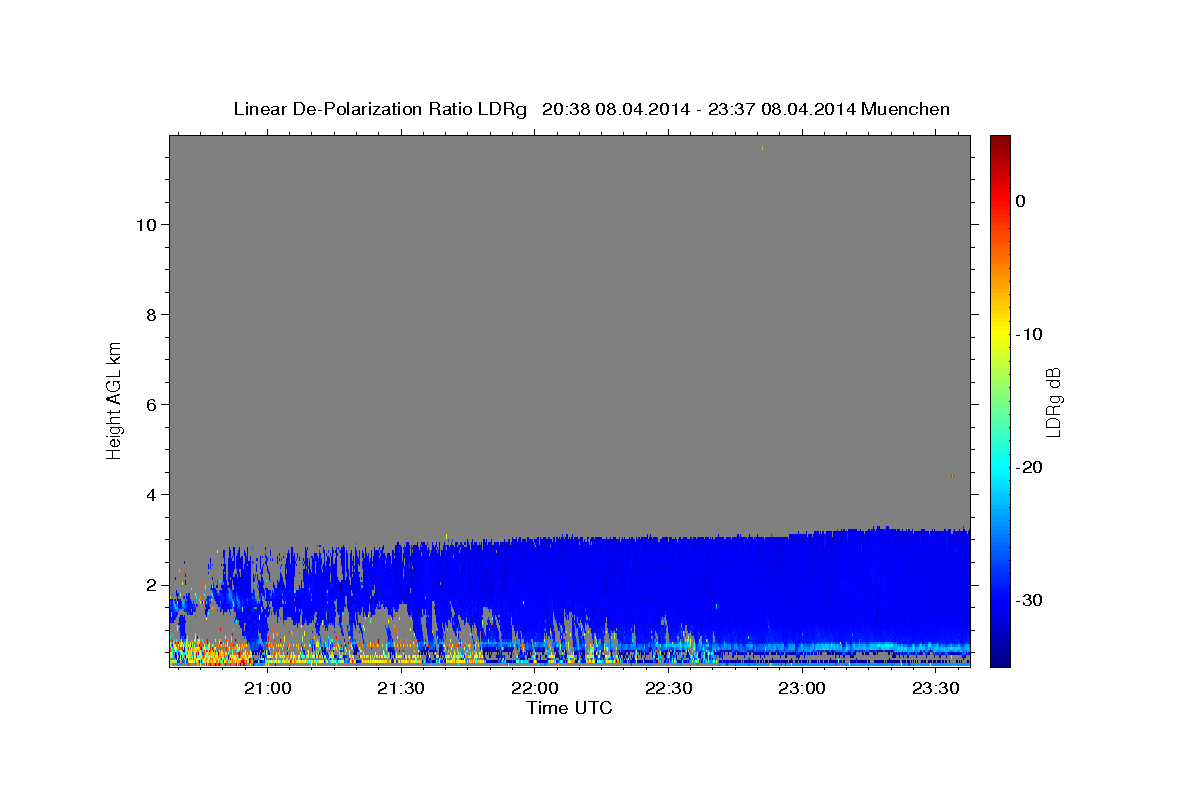Click the height tick label 10

pos(145,225)
